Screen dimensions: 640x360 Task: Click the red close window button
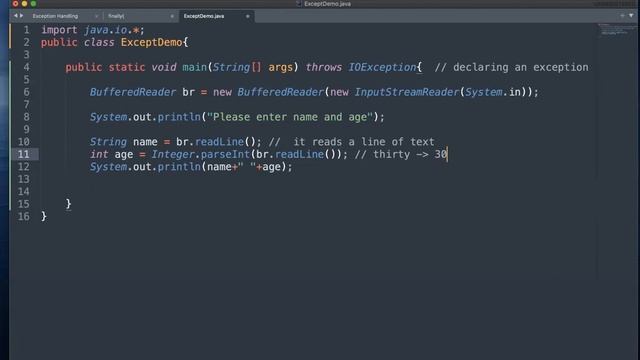[x=16, y=4]
